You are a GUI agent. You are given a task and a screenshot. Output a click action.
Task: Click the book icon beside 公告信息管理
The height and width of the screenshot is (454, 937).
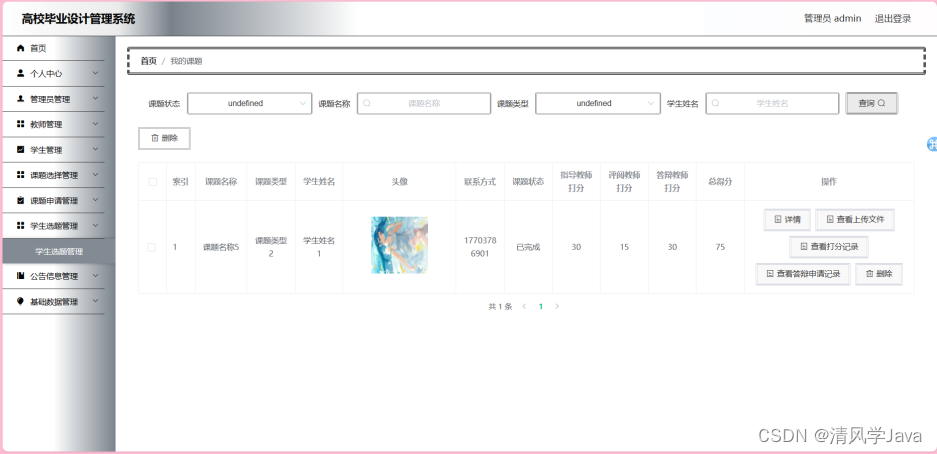point(21,276)
